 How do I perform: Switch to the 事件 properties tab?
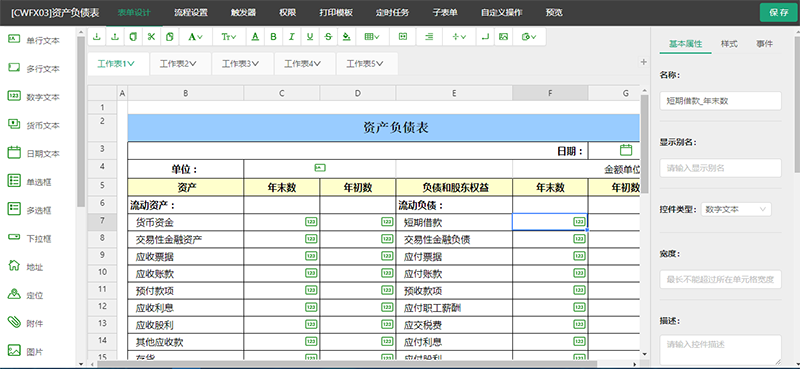click(x=764, y=44)
